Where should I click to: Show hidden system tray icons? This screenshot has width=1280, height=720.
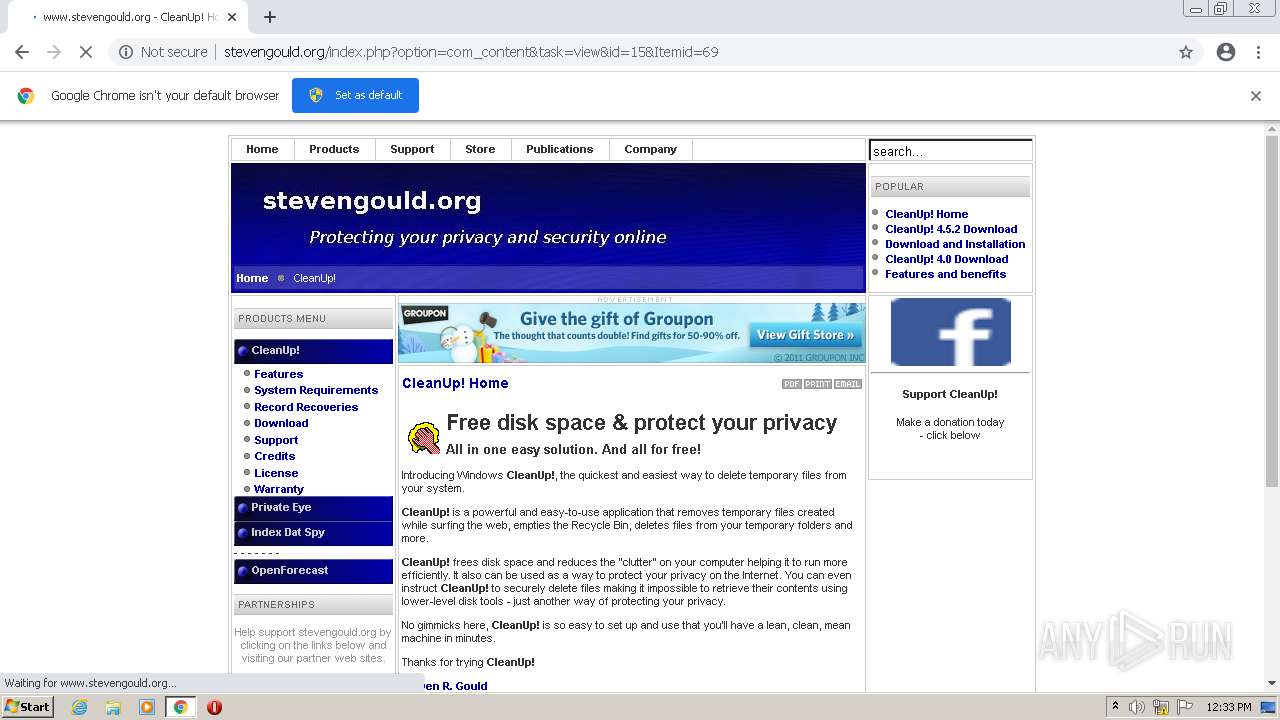1115,707
